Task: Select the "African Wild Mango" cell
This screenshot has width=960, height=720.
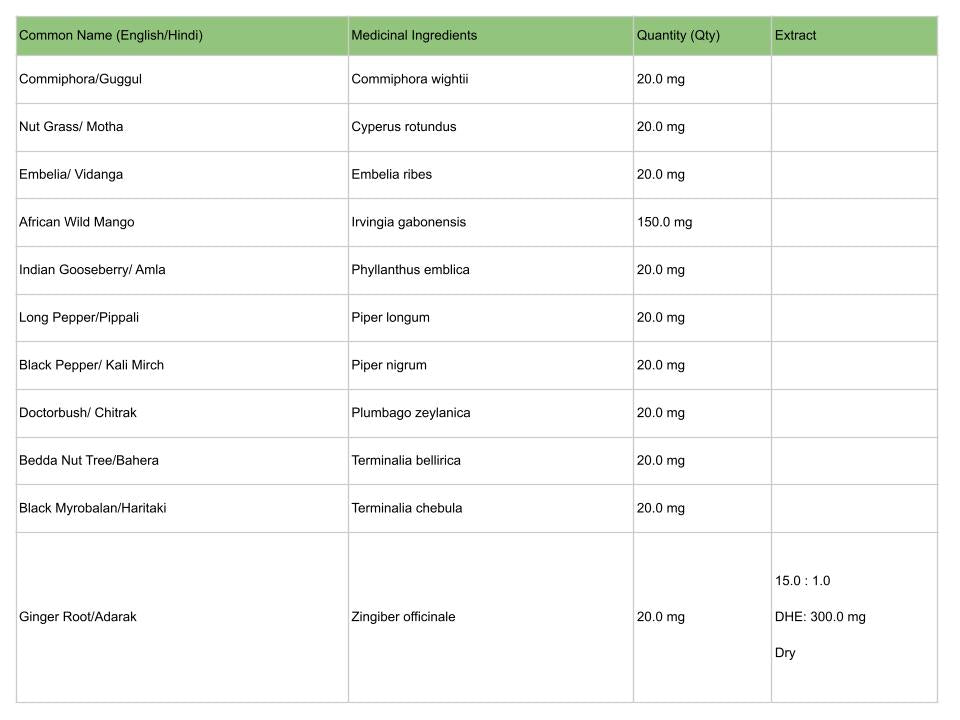Action: tap(77, 222)
